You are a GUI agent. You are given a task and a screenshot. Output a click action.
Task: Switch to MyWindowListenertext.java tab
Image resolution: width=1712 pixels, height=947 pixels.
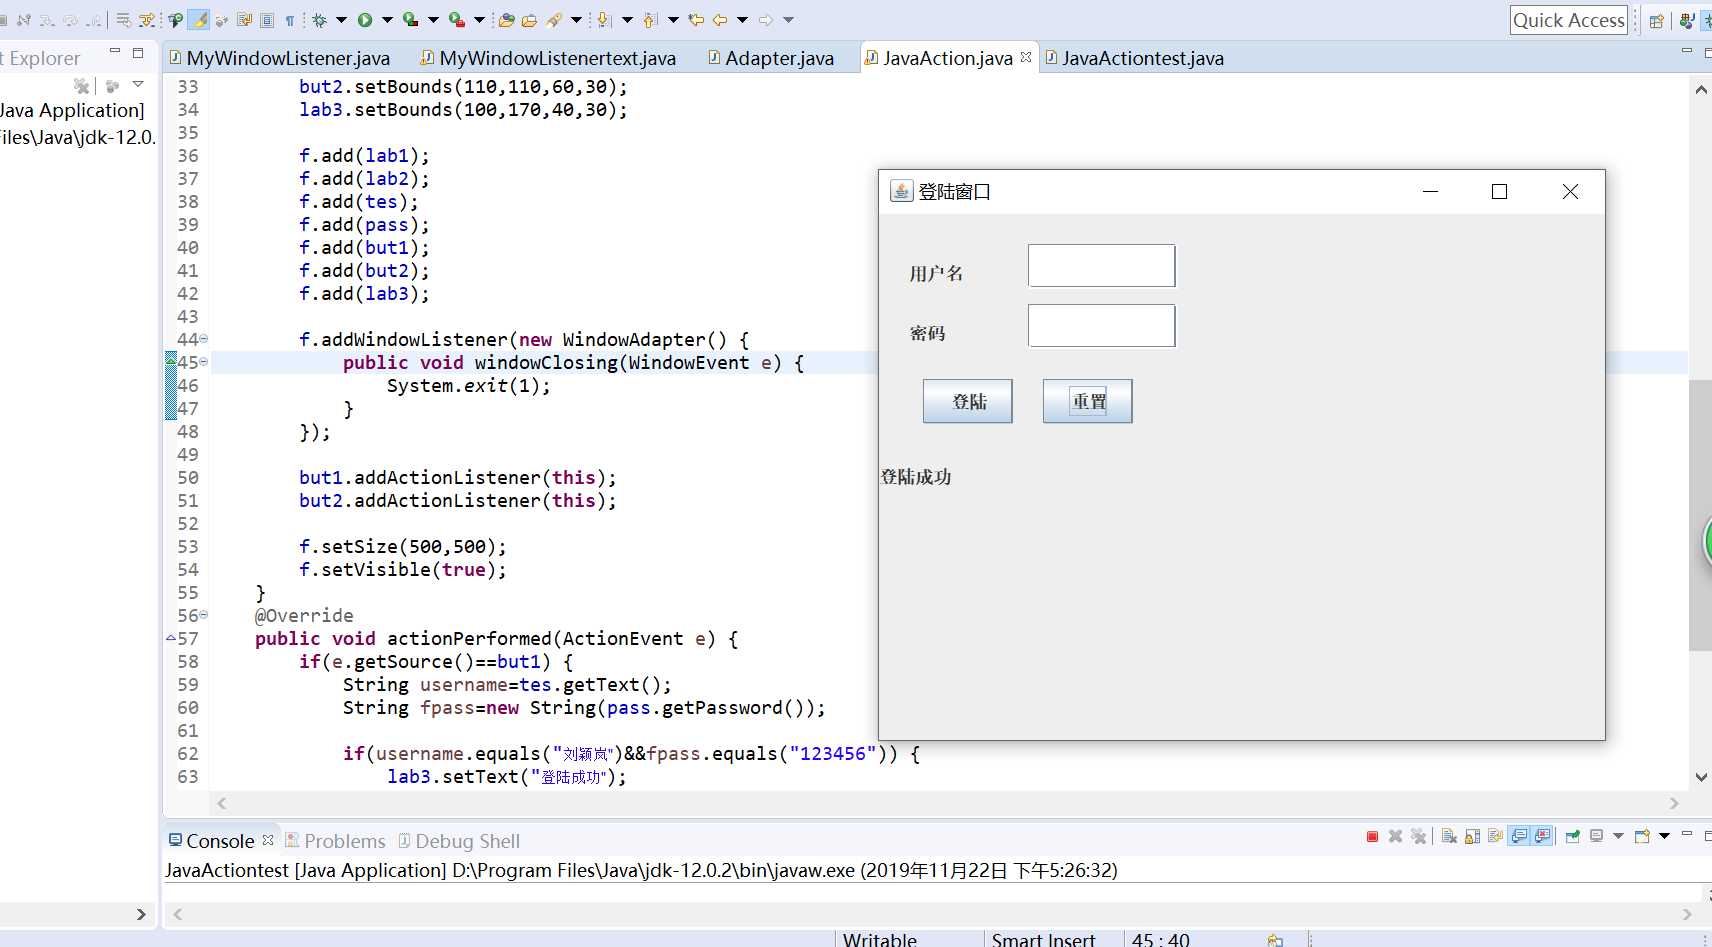pos(548,58)
